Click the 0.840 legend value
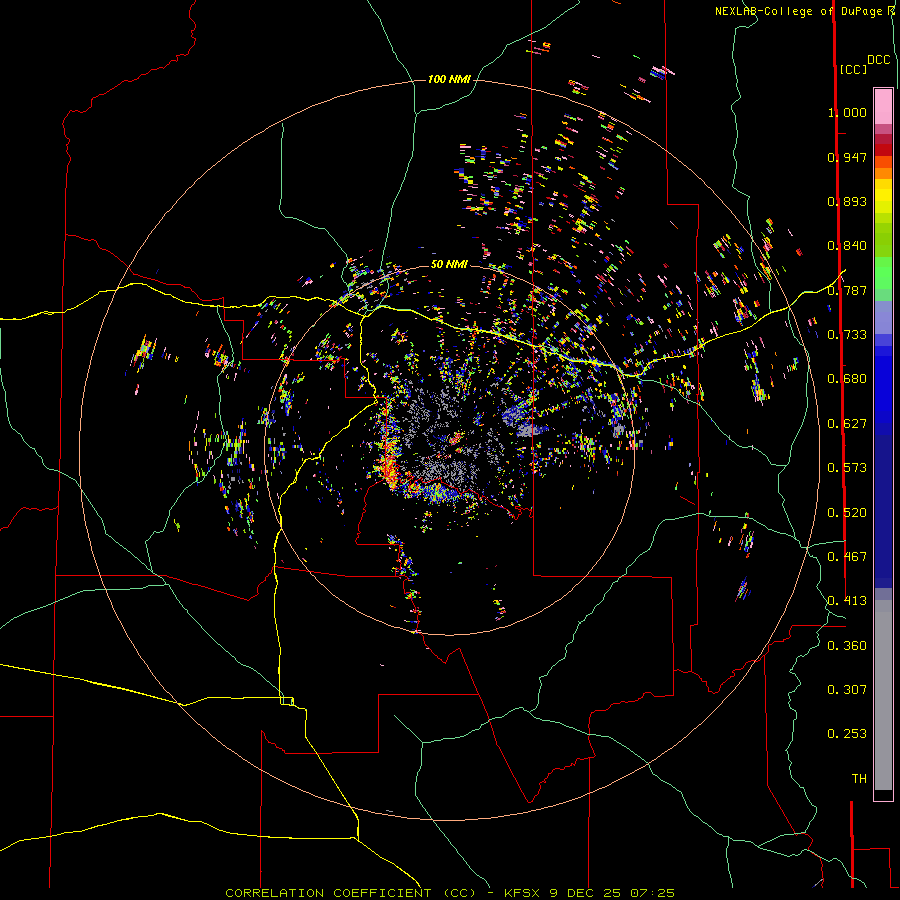900x900 pixels. (x=847, y=246)
